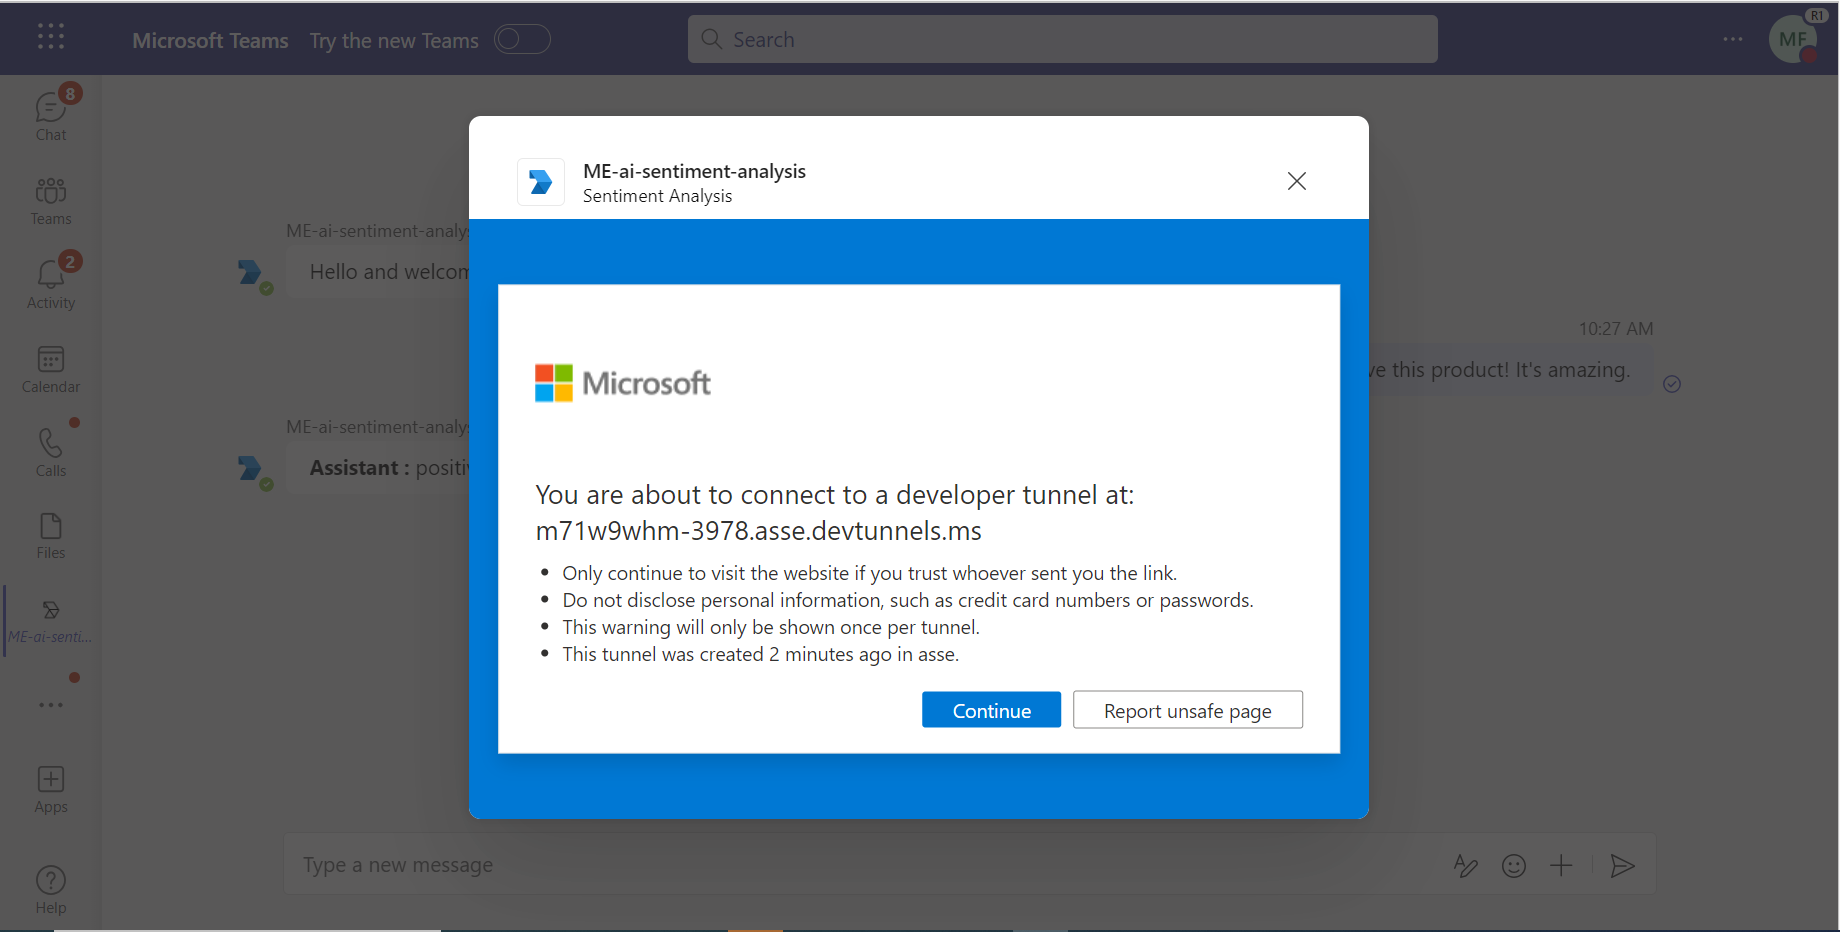The width and height of the screenshot is (1840, 932).
Task: Open the MF profile avatar menu
Action: point(1793,40)
